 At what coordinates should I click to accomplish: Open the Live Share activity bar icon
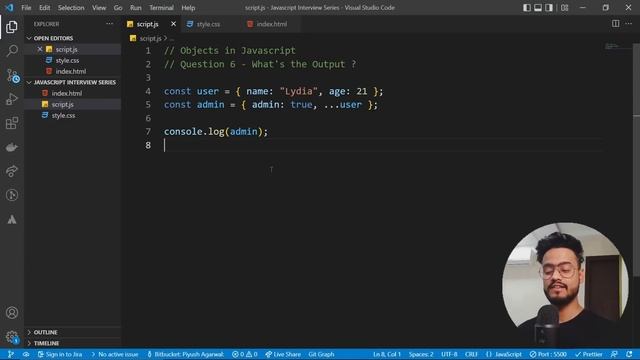12,171
